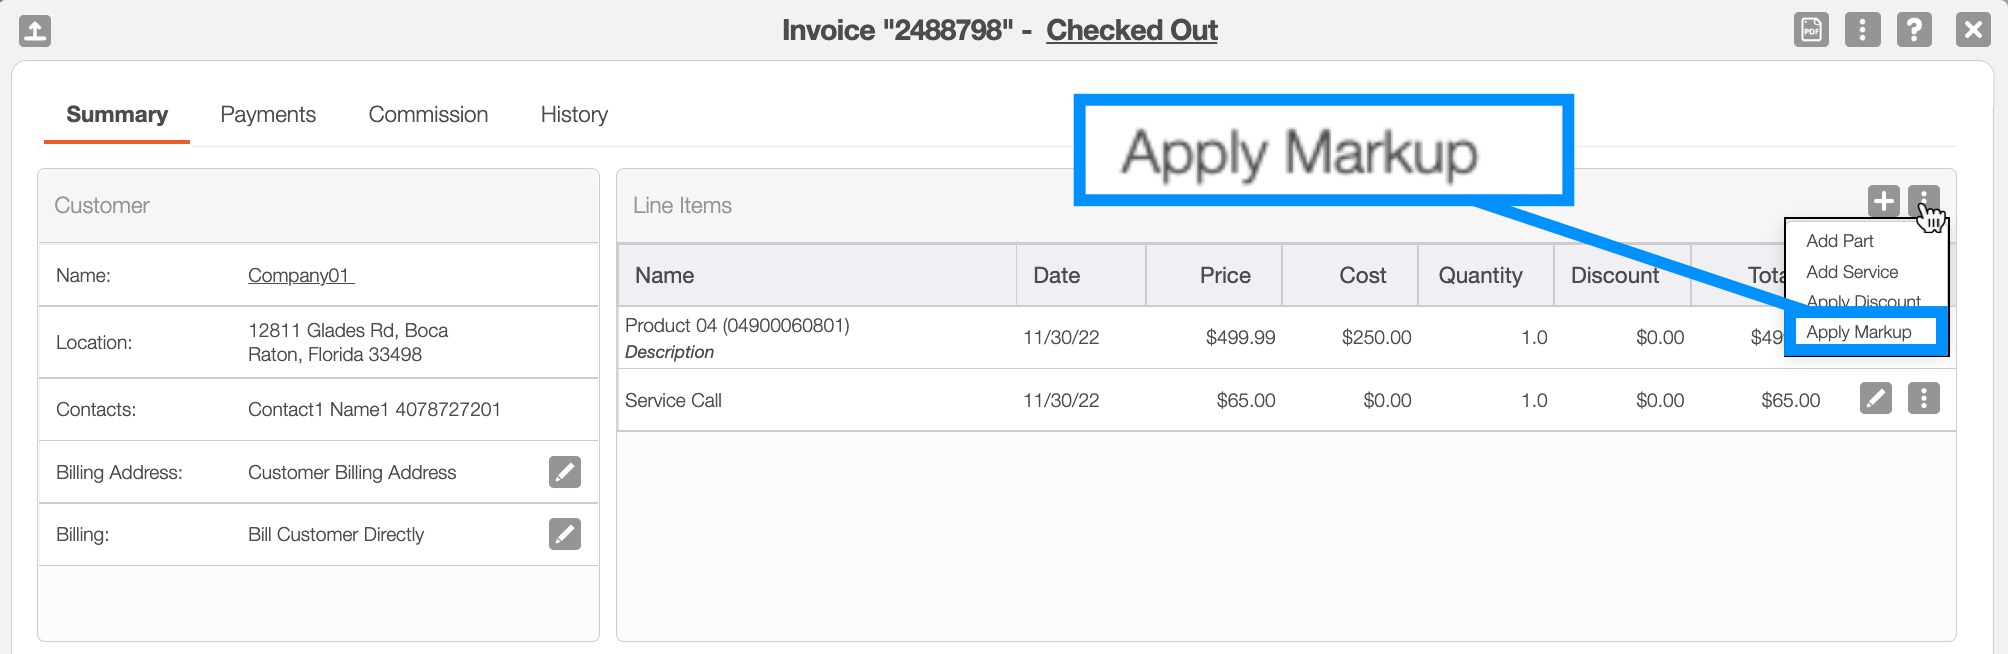Select Add Service menu option
The width and height of the screenshot is (2008, 654).
pos(1851,272)
